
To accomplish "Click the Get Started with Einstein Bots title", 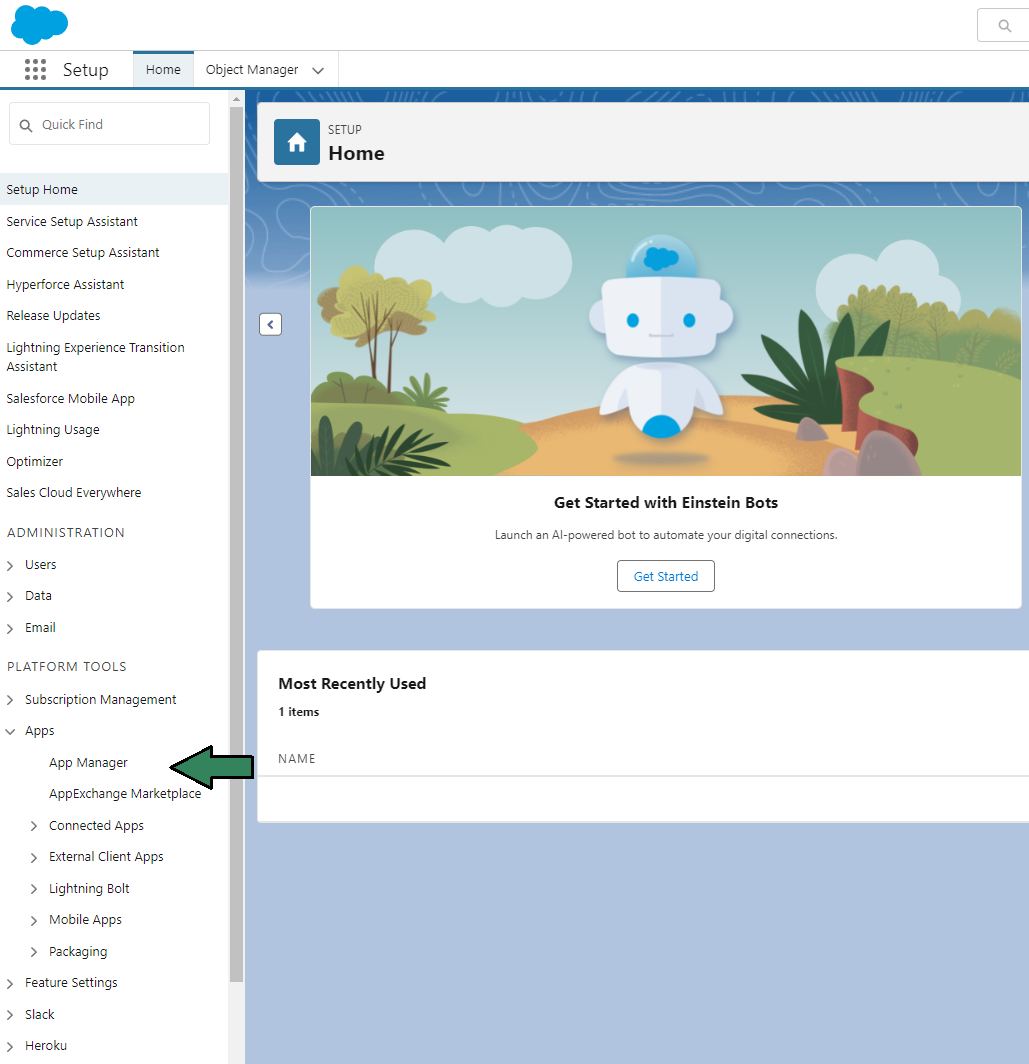I will [665, 503].
